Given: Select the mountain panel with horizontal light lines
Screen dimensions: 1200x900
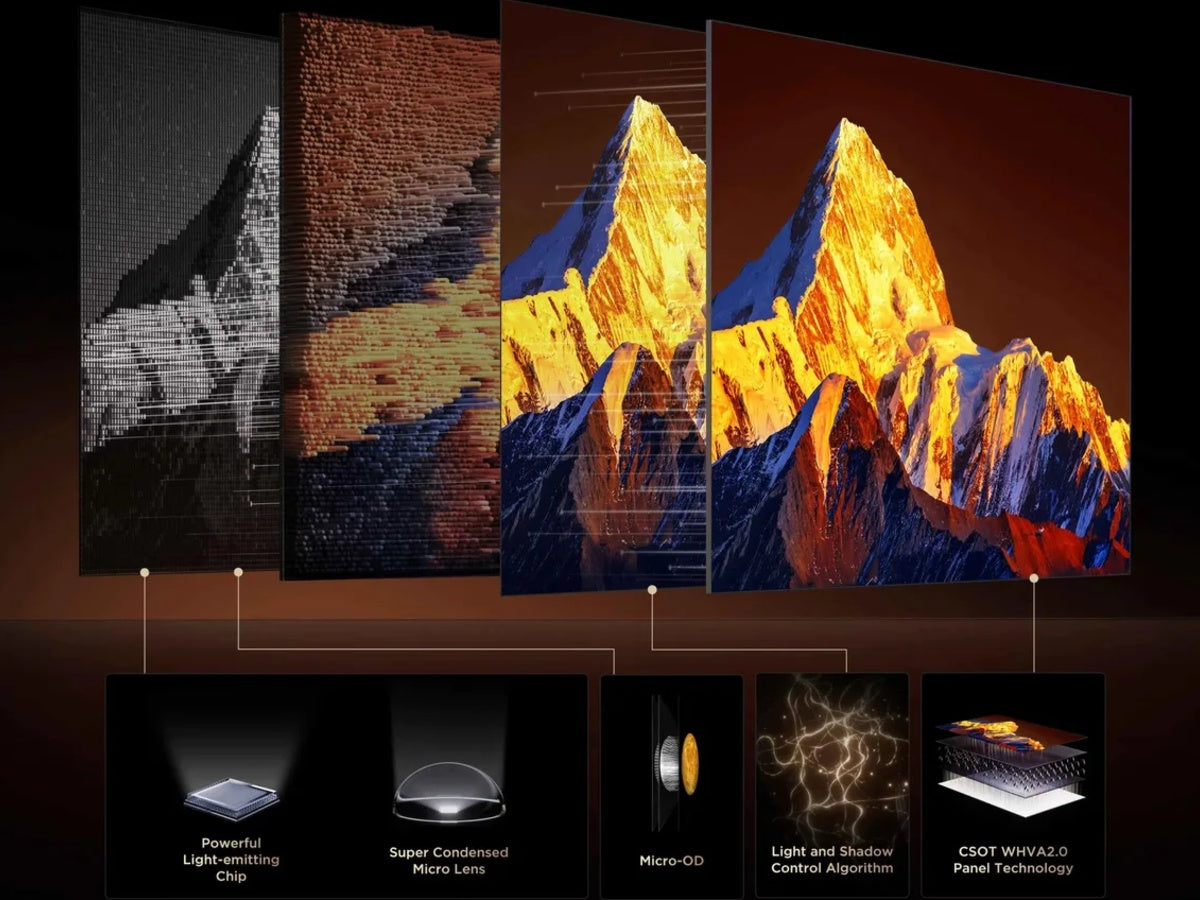Looking at the screenshot, I should [603, 298].
